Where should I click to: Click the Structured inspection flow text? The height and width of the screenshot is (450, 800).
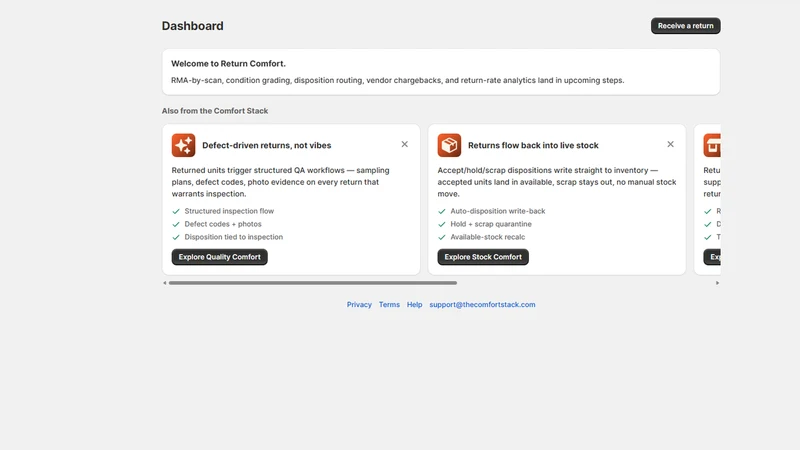point(229,211)
